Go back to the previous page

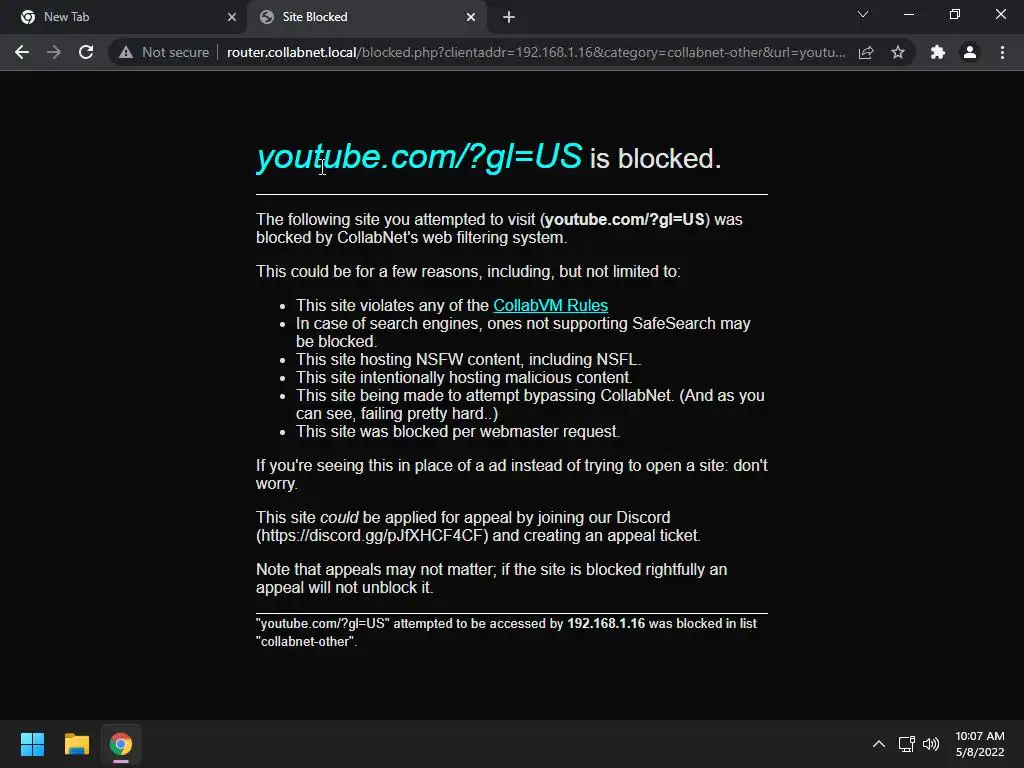pyautogui.click(x=22, y=52)
